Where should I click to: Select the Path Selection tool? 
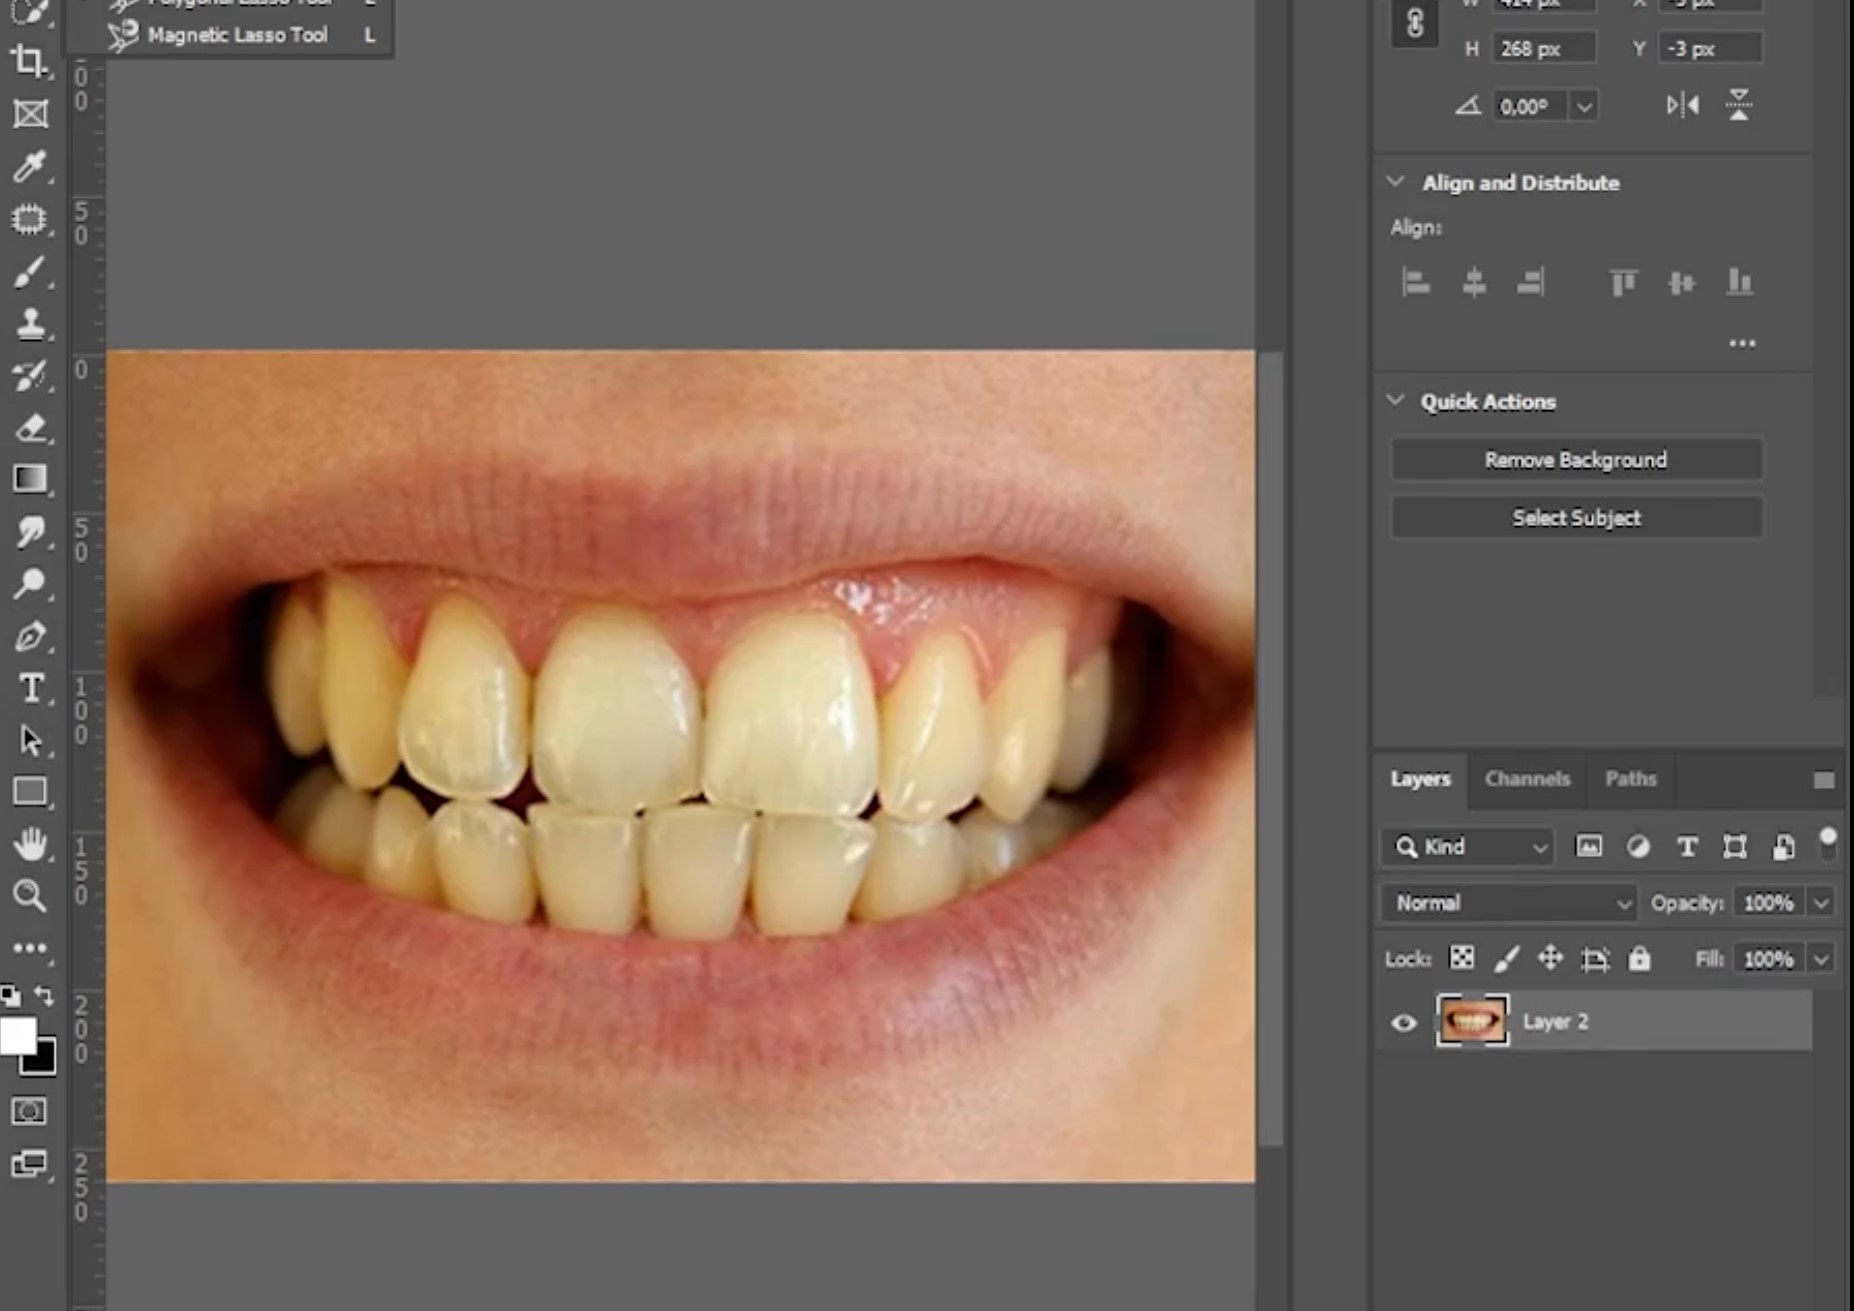(30, 741)
